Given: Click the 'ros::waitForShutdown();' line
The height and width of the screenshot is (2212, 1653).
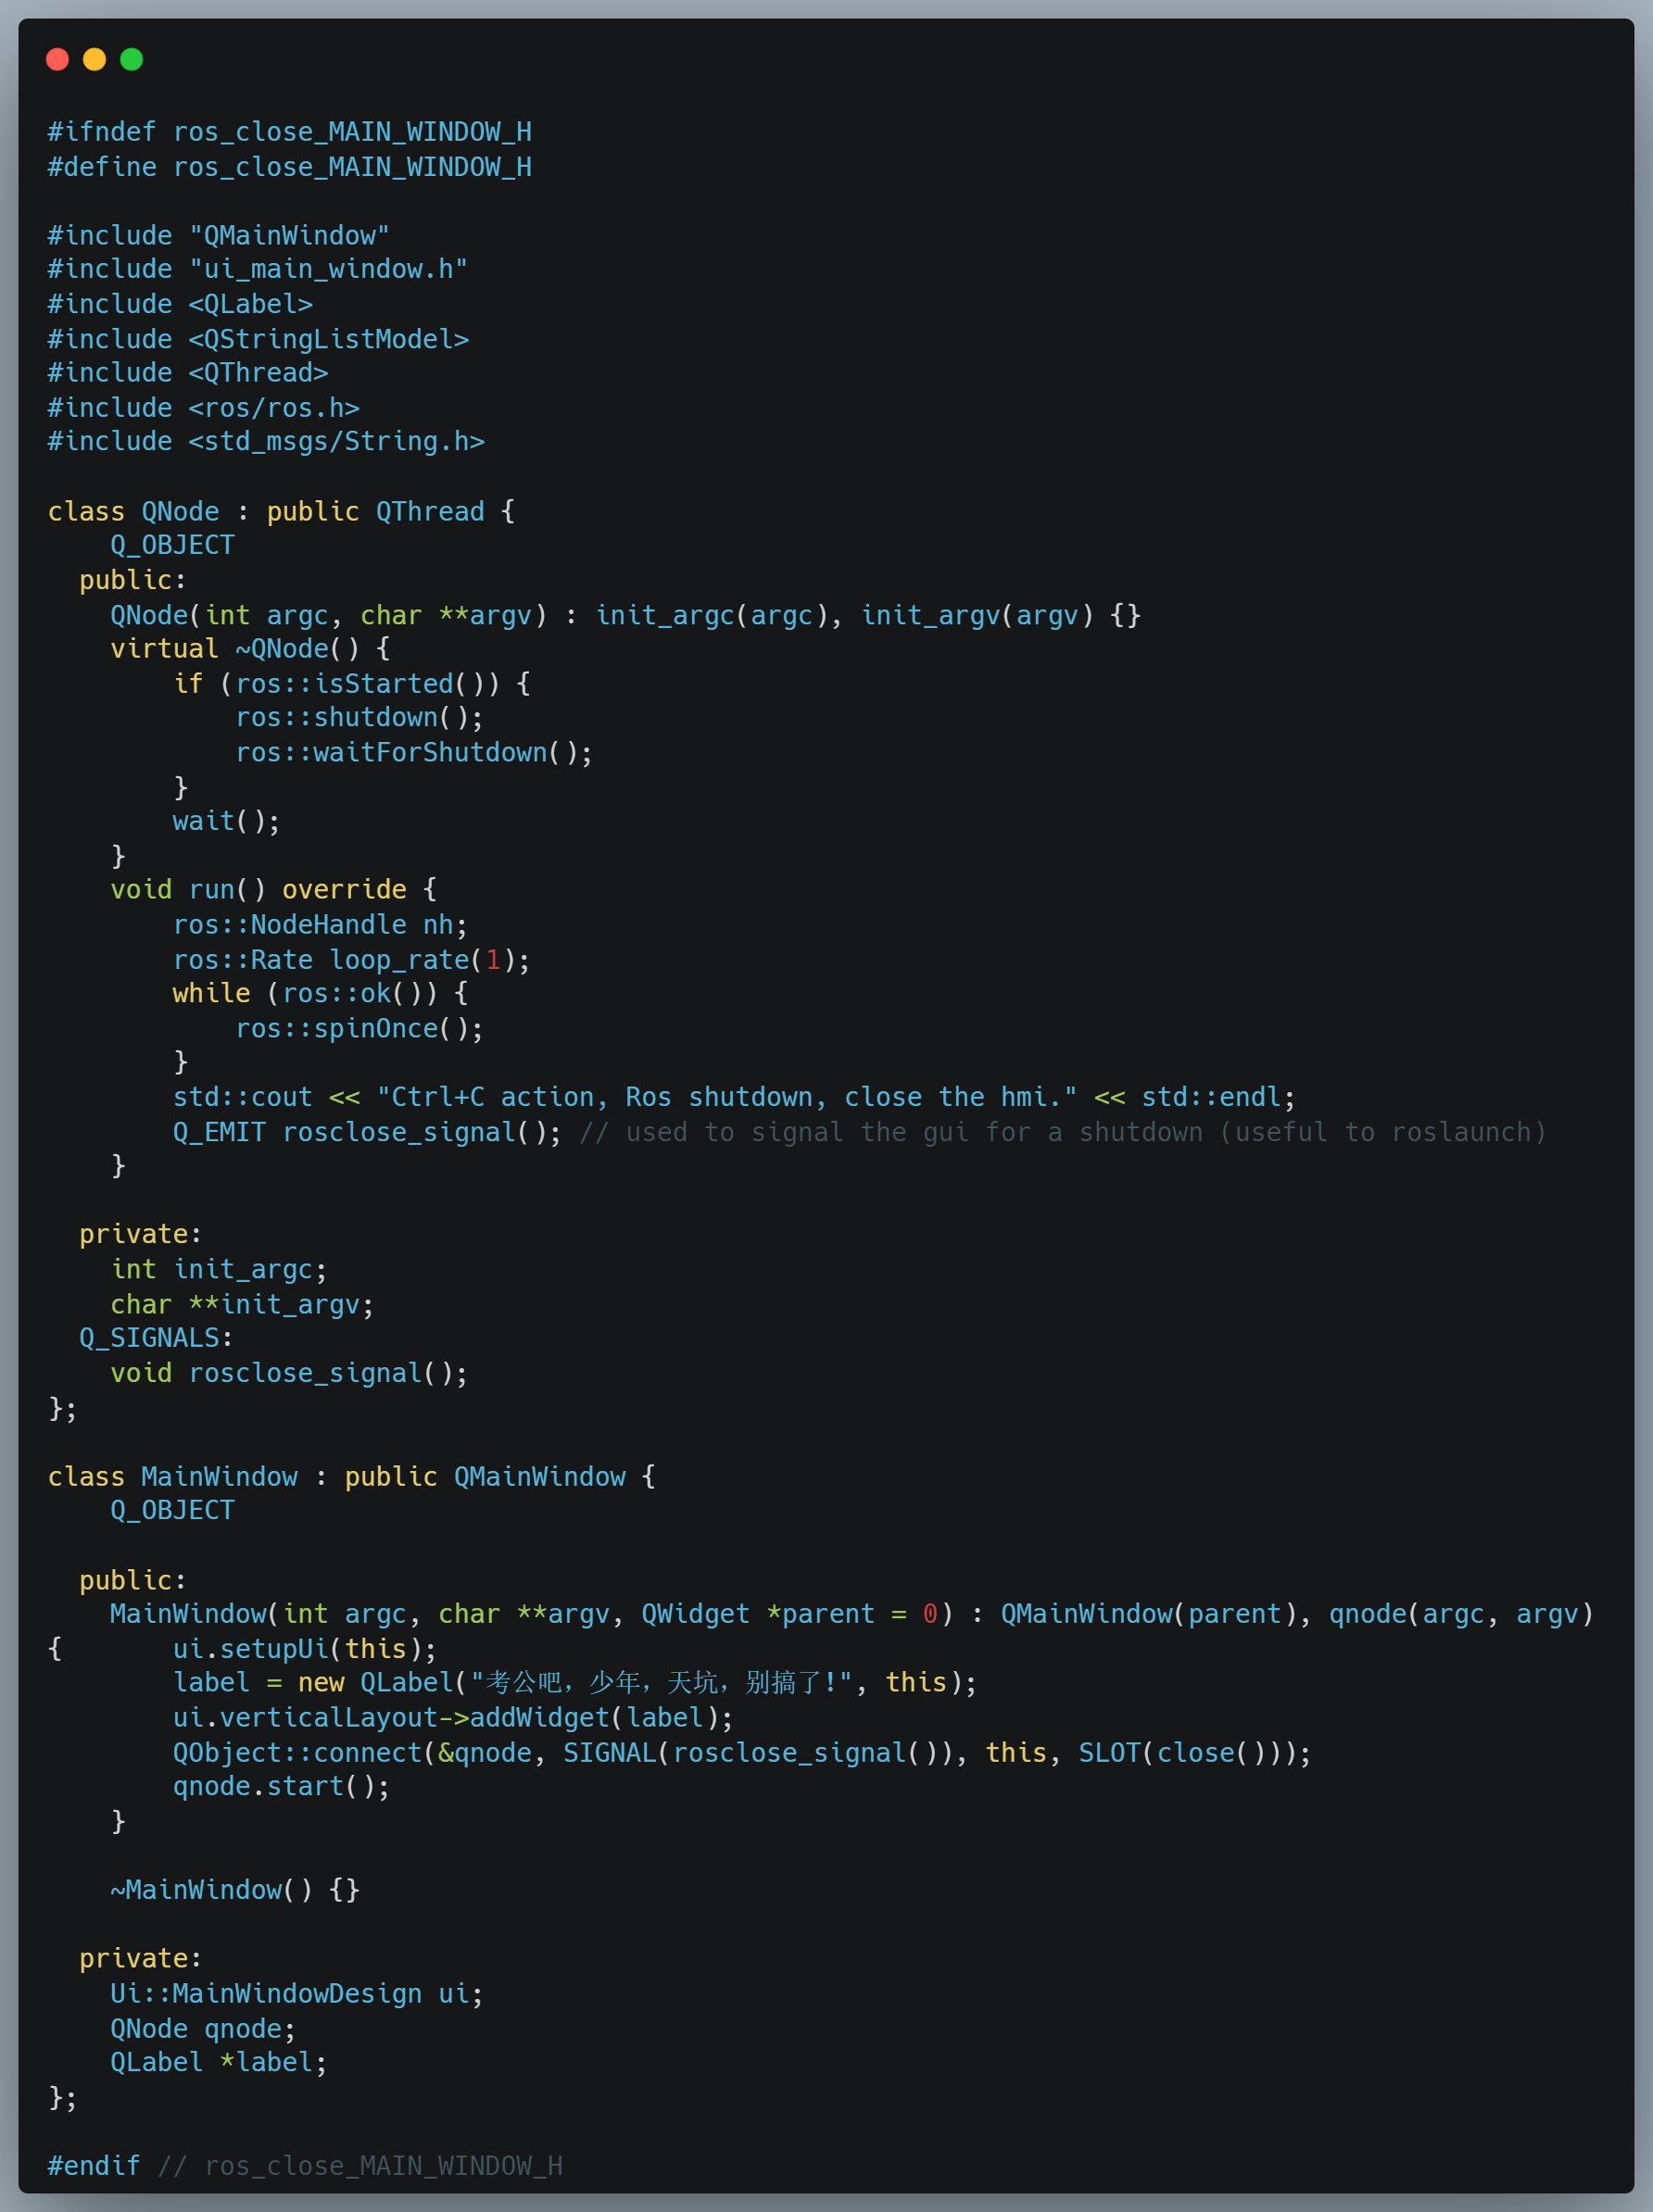Looking at the screenshot, I should tap(414, 753).
